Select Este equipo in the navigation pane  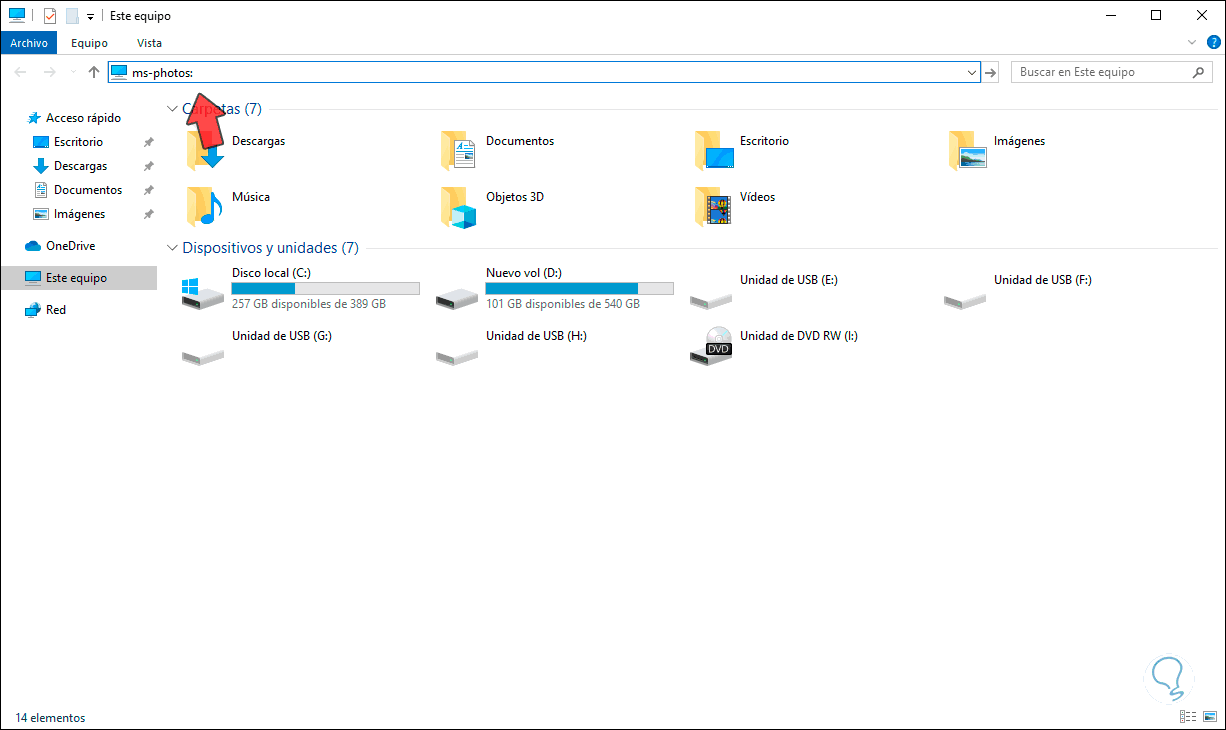point(78,278)
